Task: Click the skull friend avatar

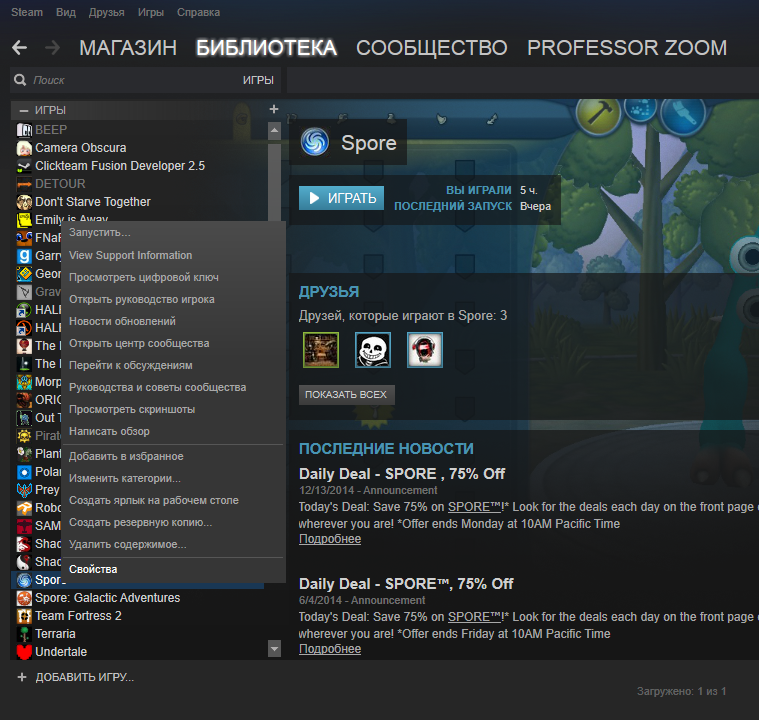Action: [373, 350]
